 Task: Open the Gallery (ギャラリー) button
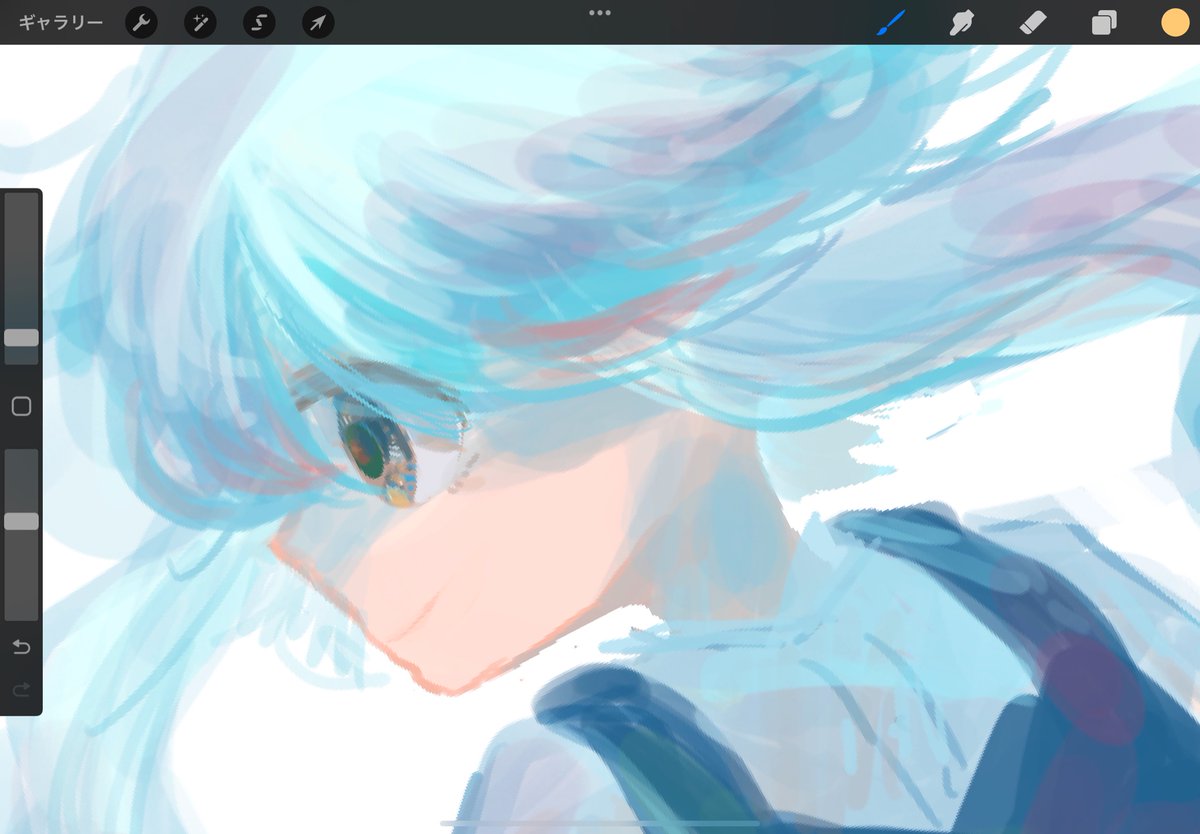[61, 22]
